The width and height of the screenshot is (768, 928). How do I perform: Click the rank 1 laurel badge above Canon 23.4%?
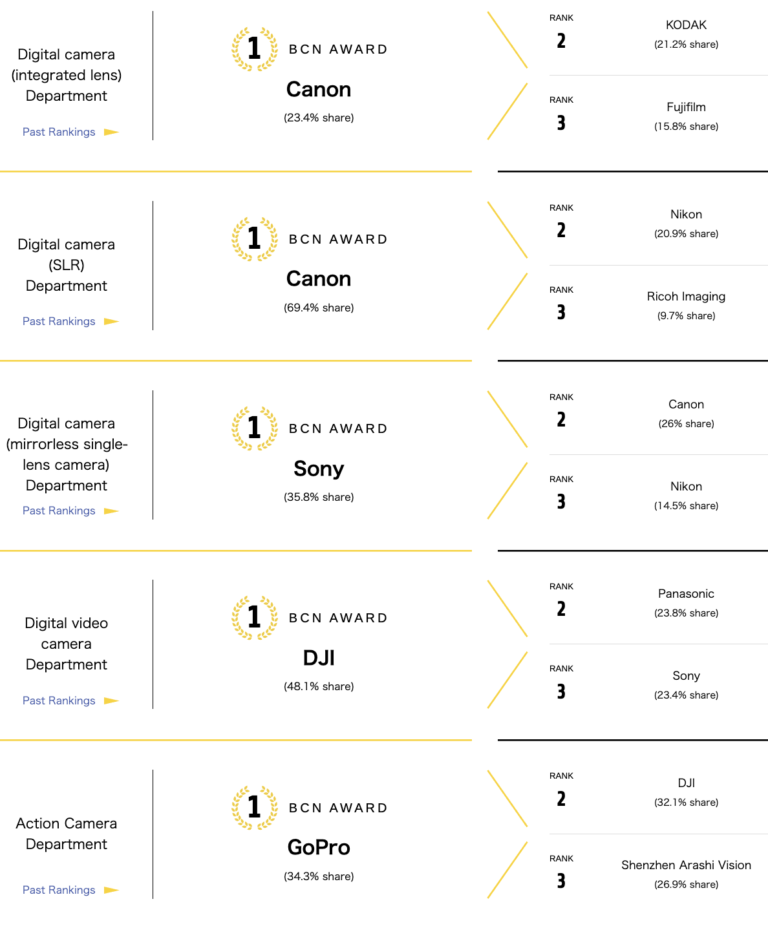tap(254, 49)
